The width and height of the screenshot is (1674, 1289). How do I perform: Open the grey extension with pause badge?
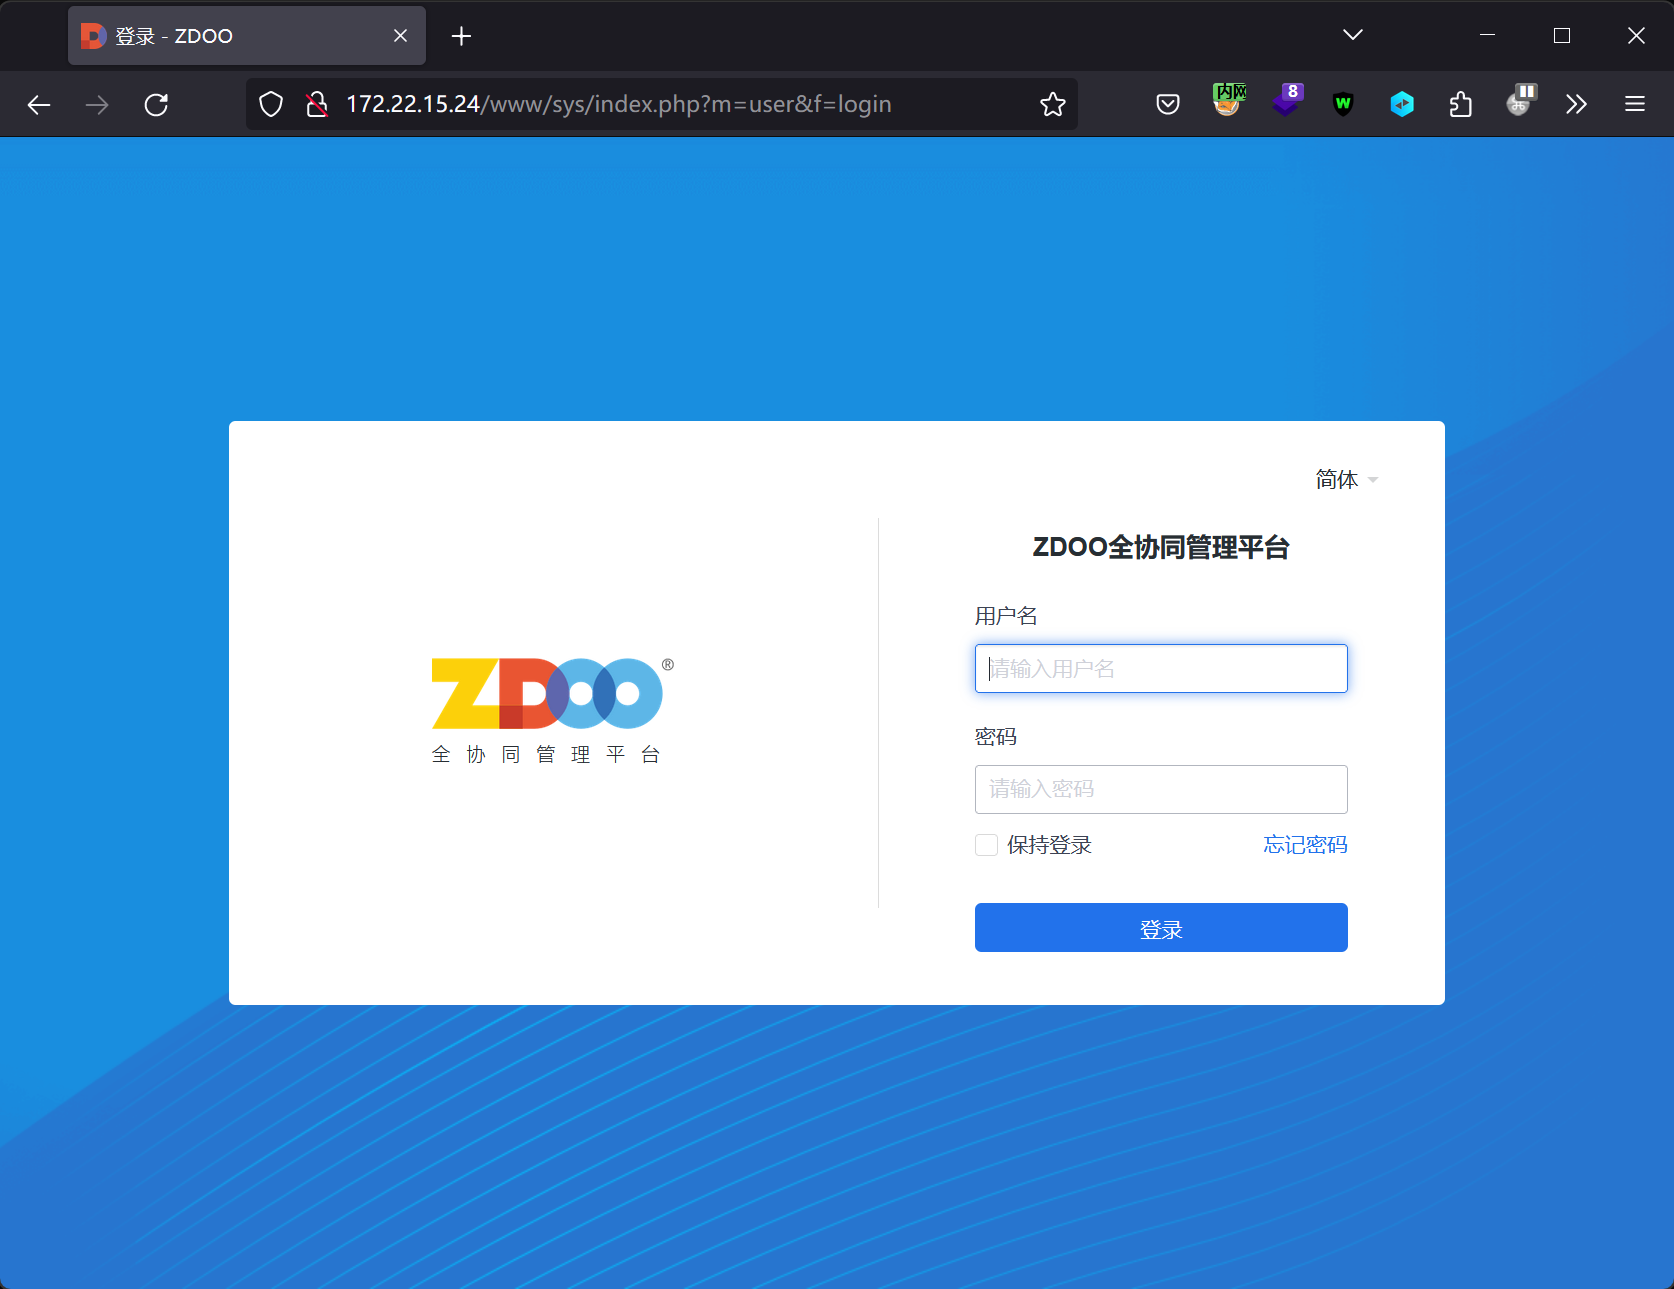[1520, 101]
